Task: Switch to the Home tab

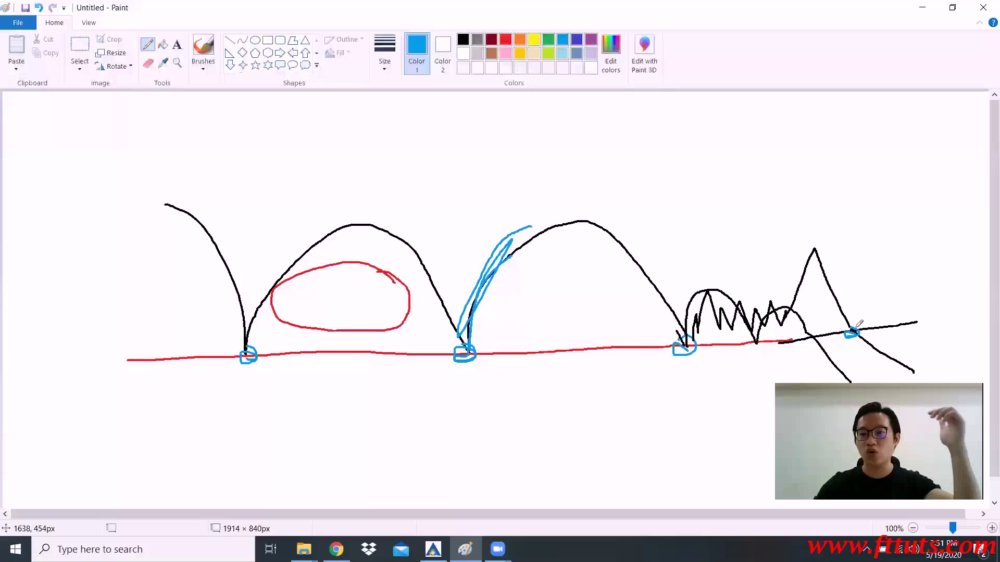Action: click(54, 22)
